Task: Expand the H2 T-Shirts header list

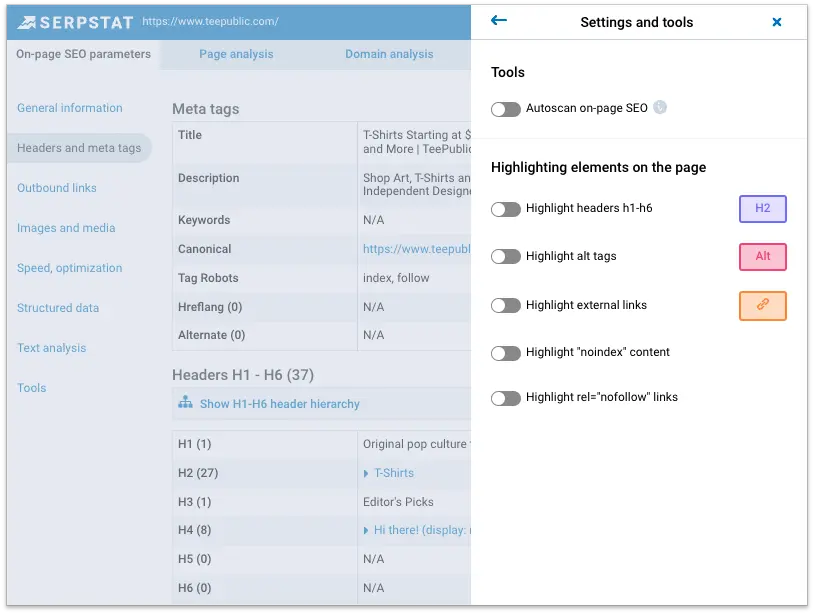Action: click(366, 473)
